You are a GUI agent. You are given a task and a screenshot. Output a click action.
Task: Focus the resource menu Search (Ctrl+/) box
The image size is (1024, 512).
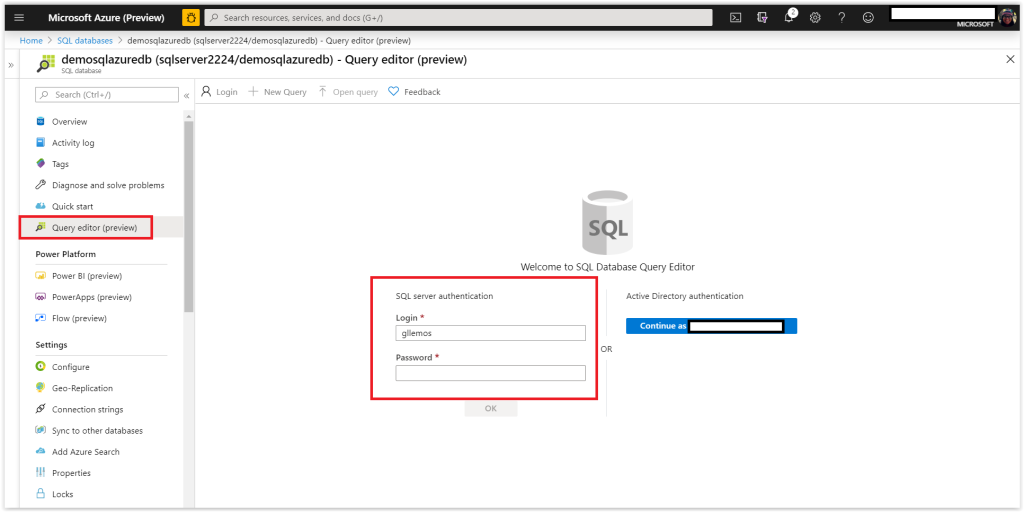pyautogui.click(x=106, y=95)
